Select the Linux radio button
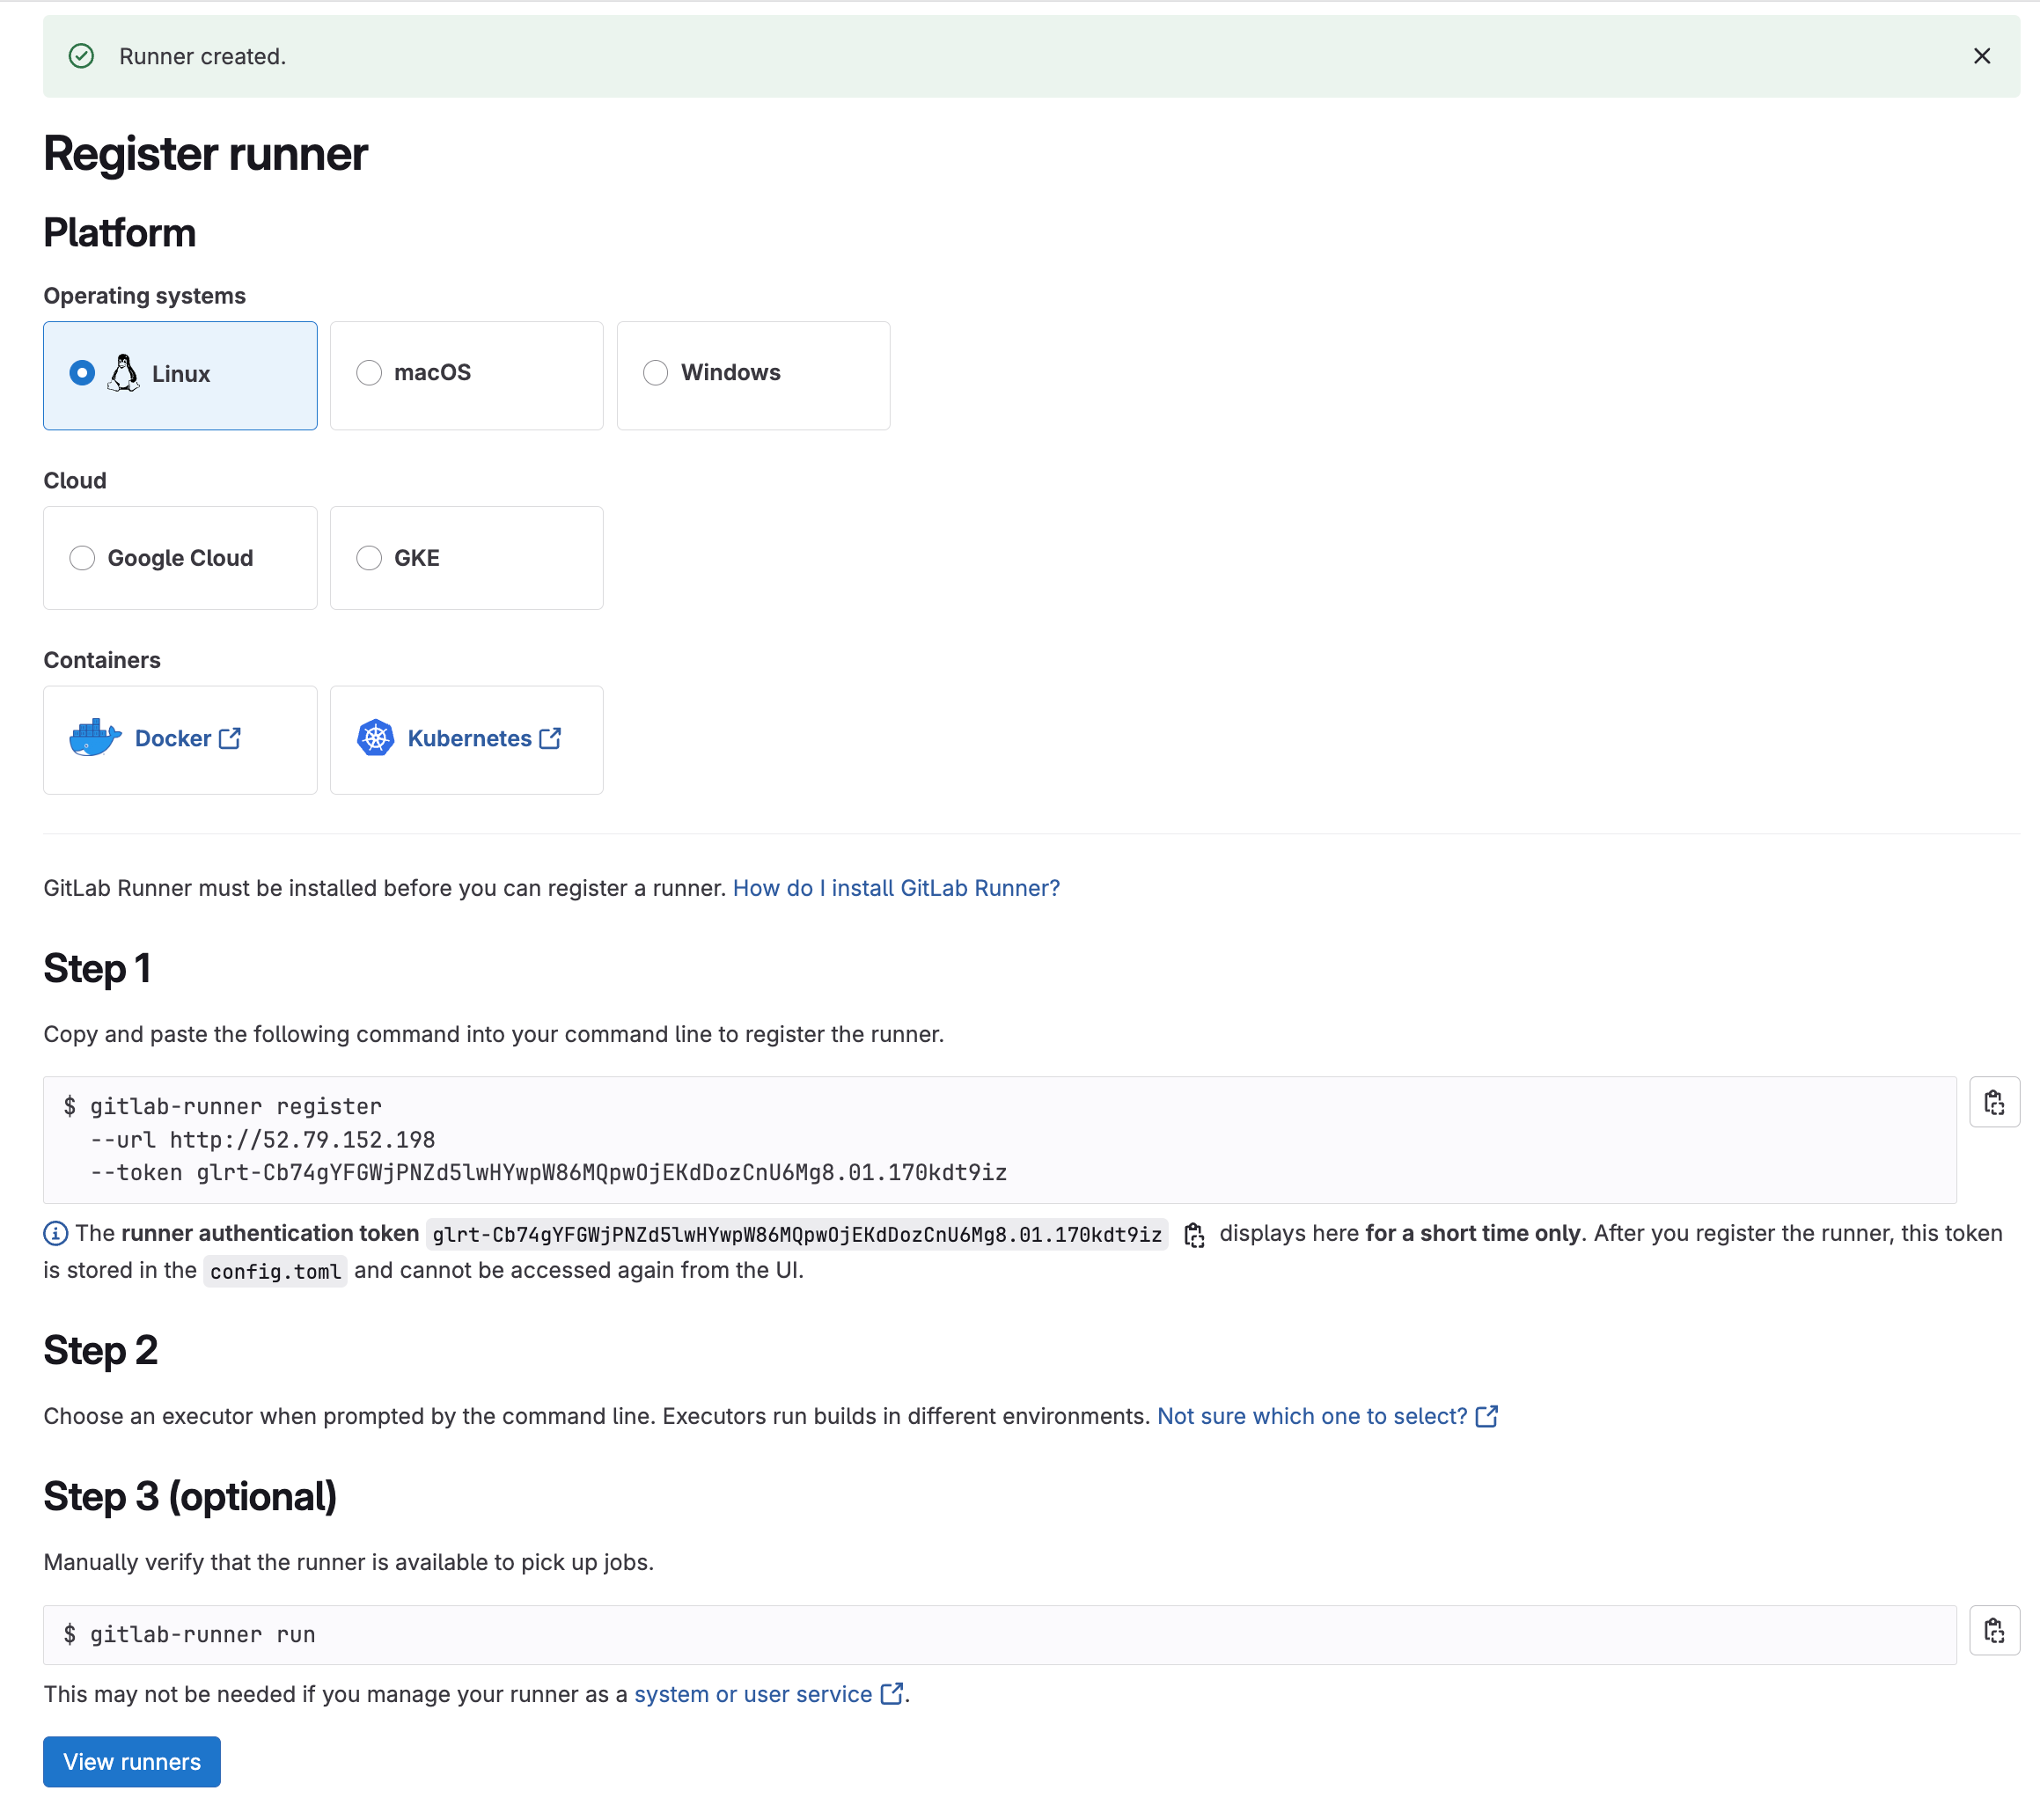This screenshot has height=1820, width=2040. tap(82, 373)
